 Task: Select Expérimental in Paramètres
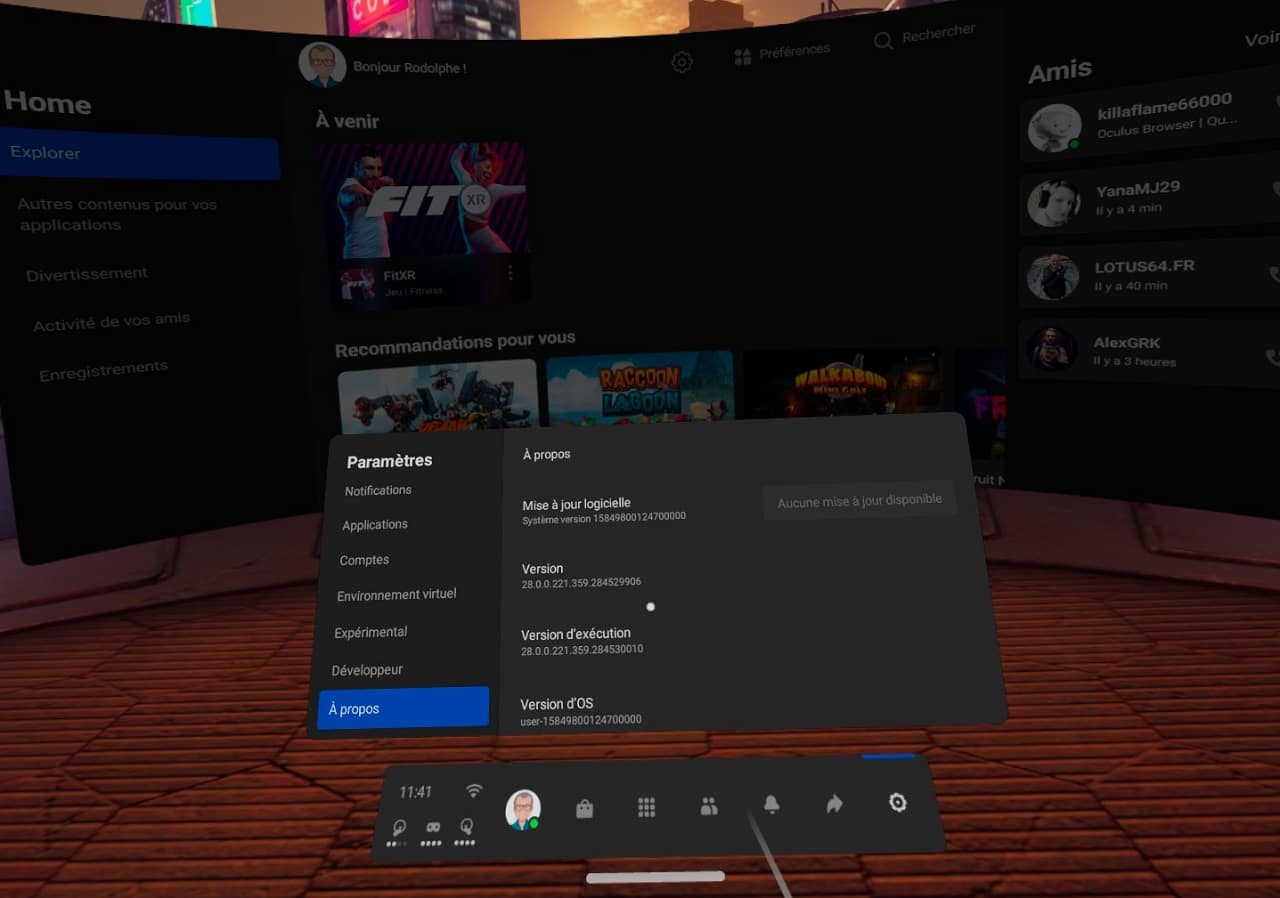371,632
